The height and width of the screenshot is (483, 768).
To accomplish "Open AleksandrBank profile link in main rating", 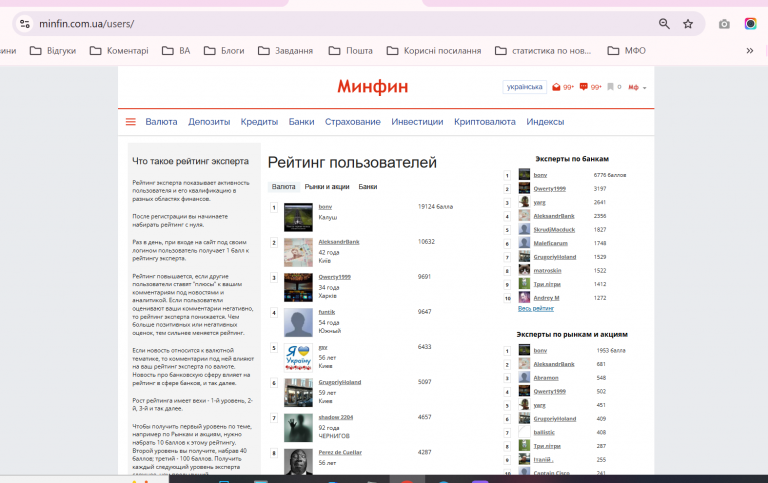I will tap(339, 242).
